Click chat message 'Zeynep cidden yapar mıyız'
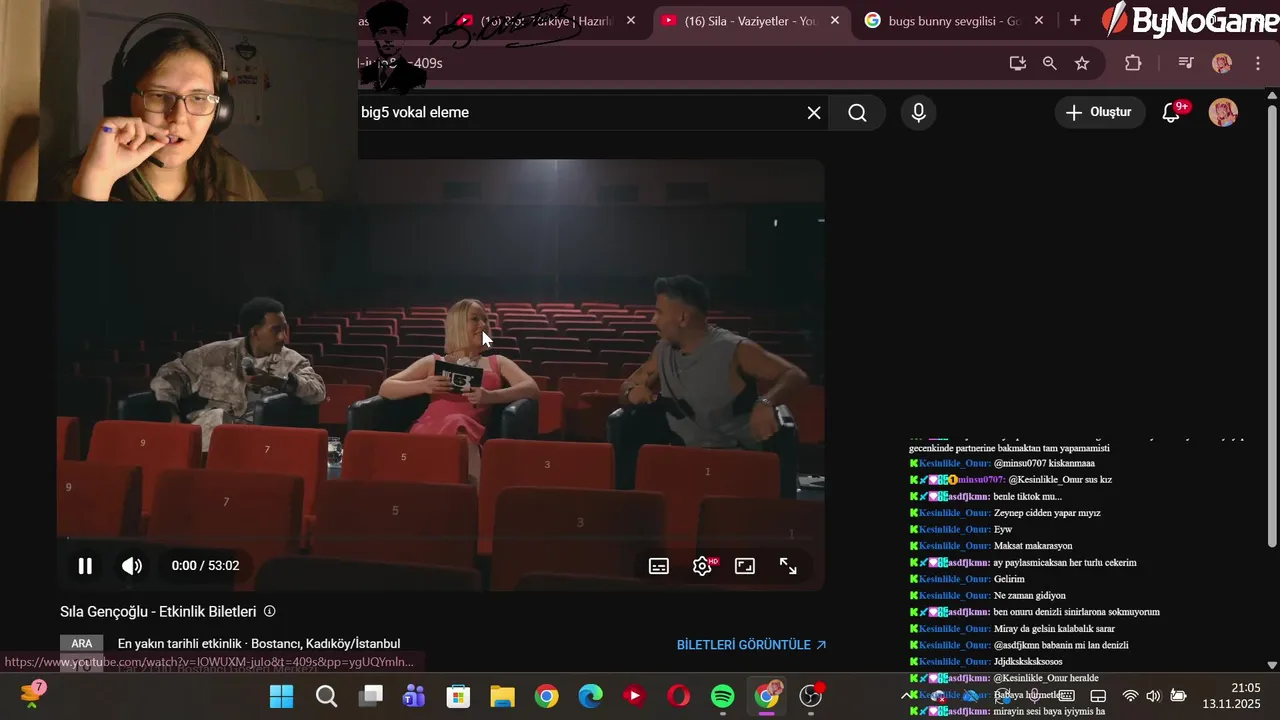 tap(1047, 513)
